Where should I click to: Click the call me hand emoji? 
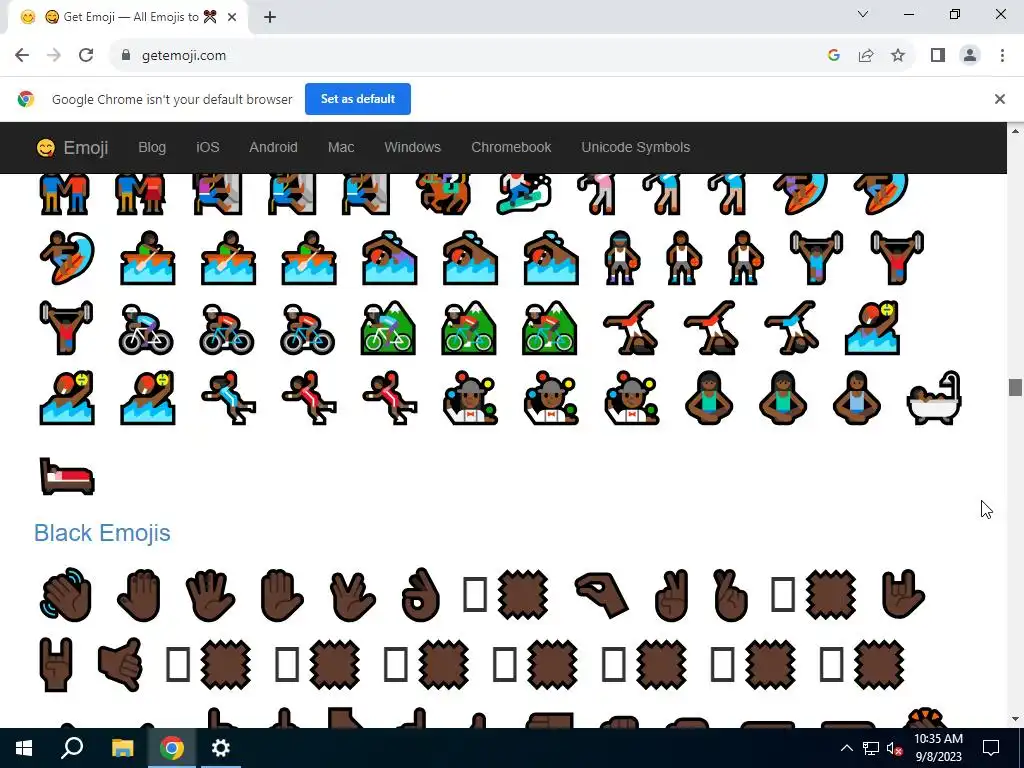pos(120,665)
